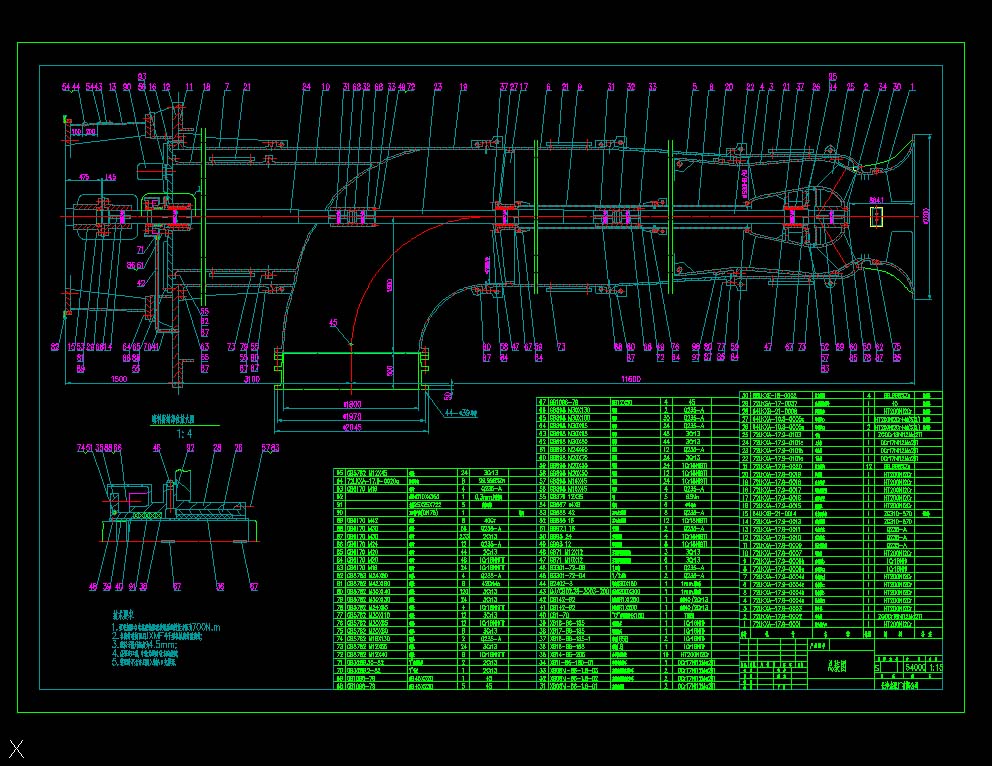
Task: Select the 475 dimension text at left
Action: click(84, 178)
